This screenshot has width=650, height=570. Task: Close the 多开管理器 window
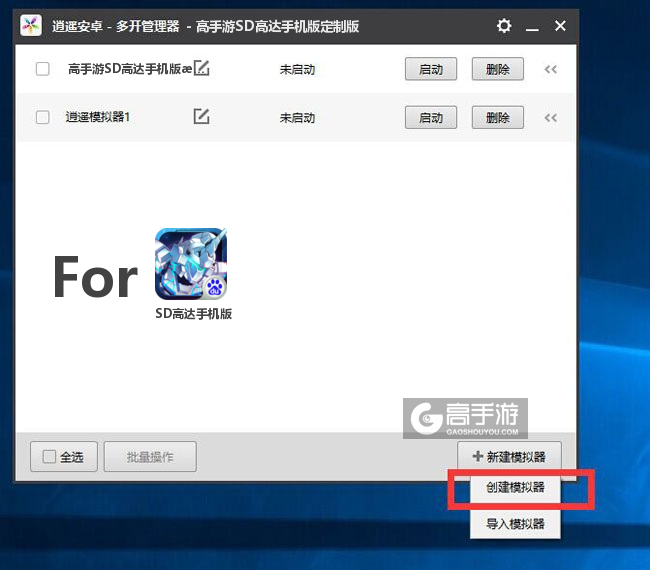(560, 26)
